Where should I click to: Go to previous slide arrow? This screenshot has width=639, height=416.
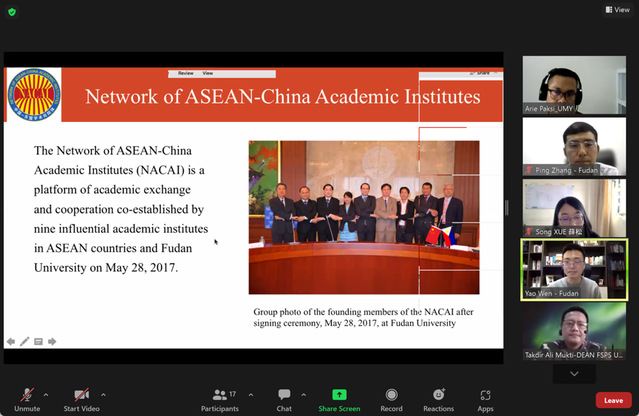coord(11,341)
